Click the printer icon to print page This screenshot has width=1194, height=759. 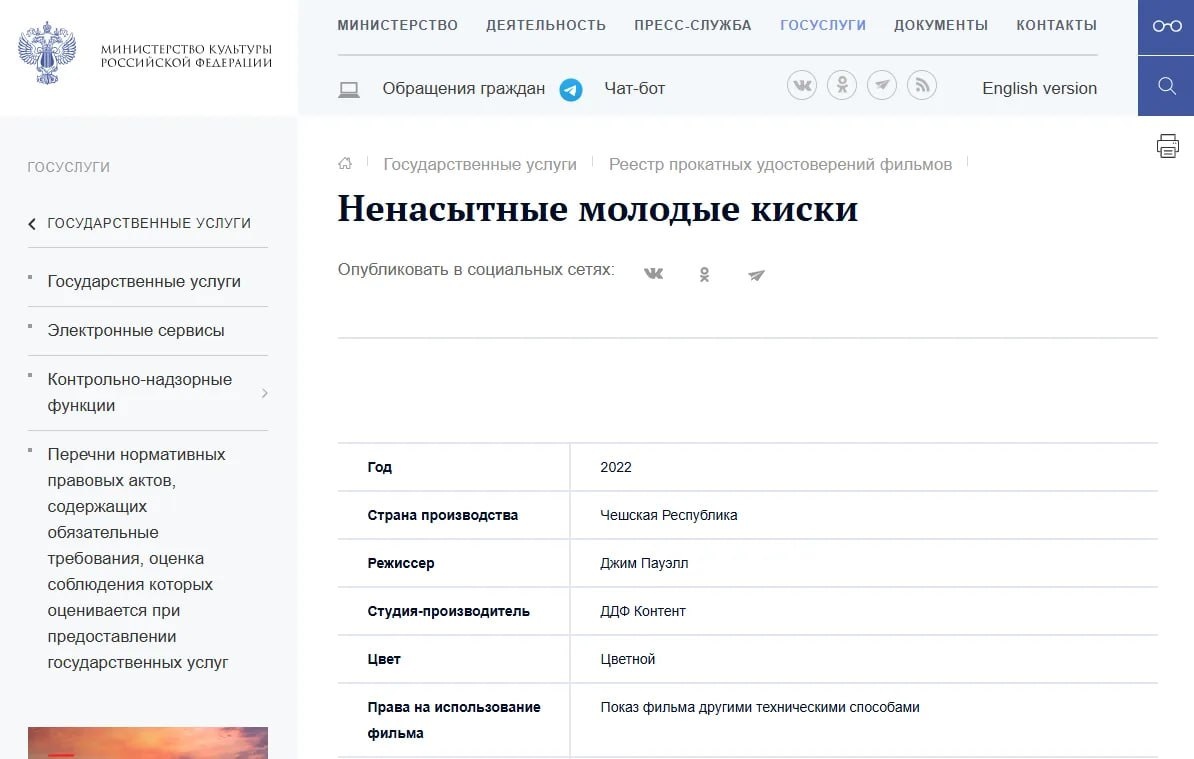point(1167,145)
